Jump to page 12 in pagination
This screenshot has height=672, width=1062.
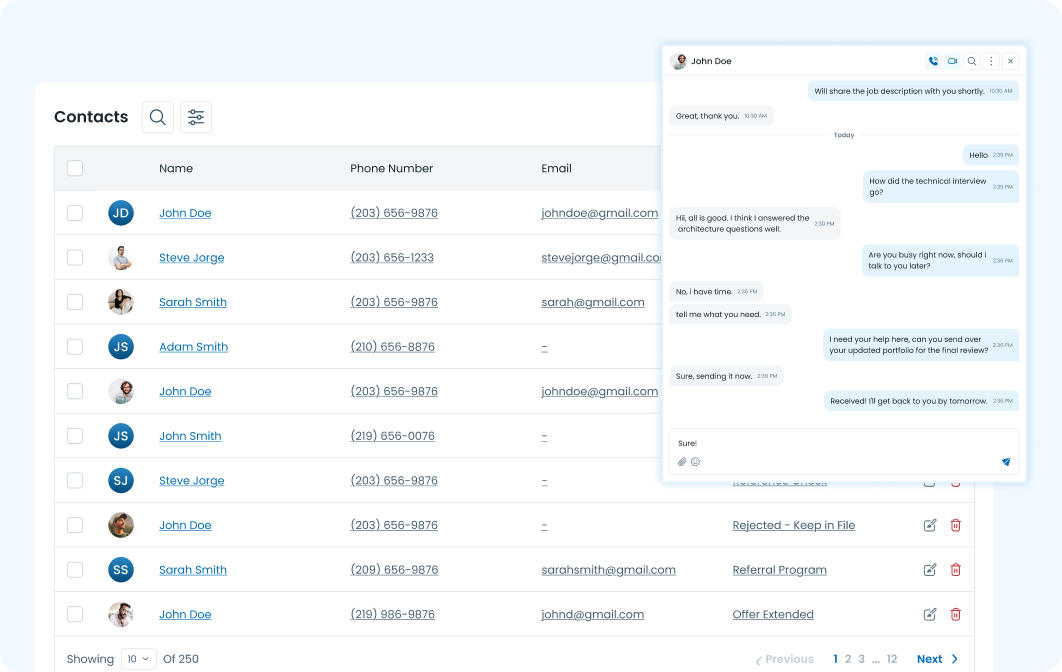click(x=892, y=659)
